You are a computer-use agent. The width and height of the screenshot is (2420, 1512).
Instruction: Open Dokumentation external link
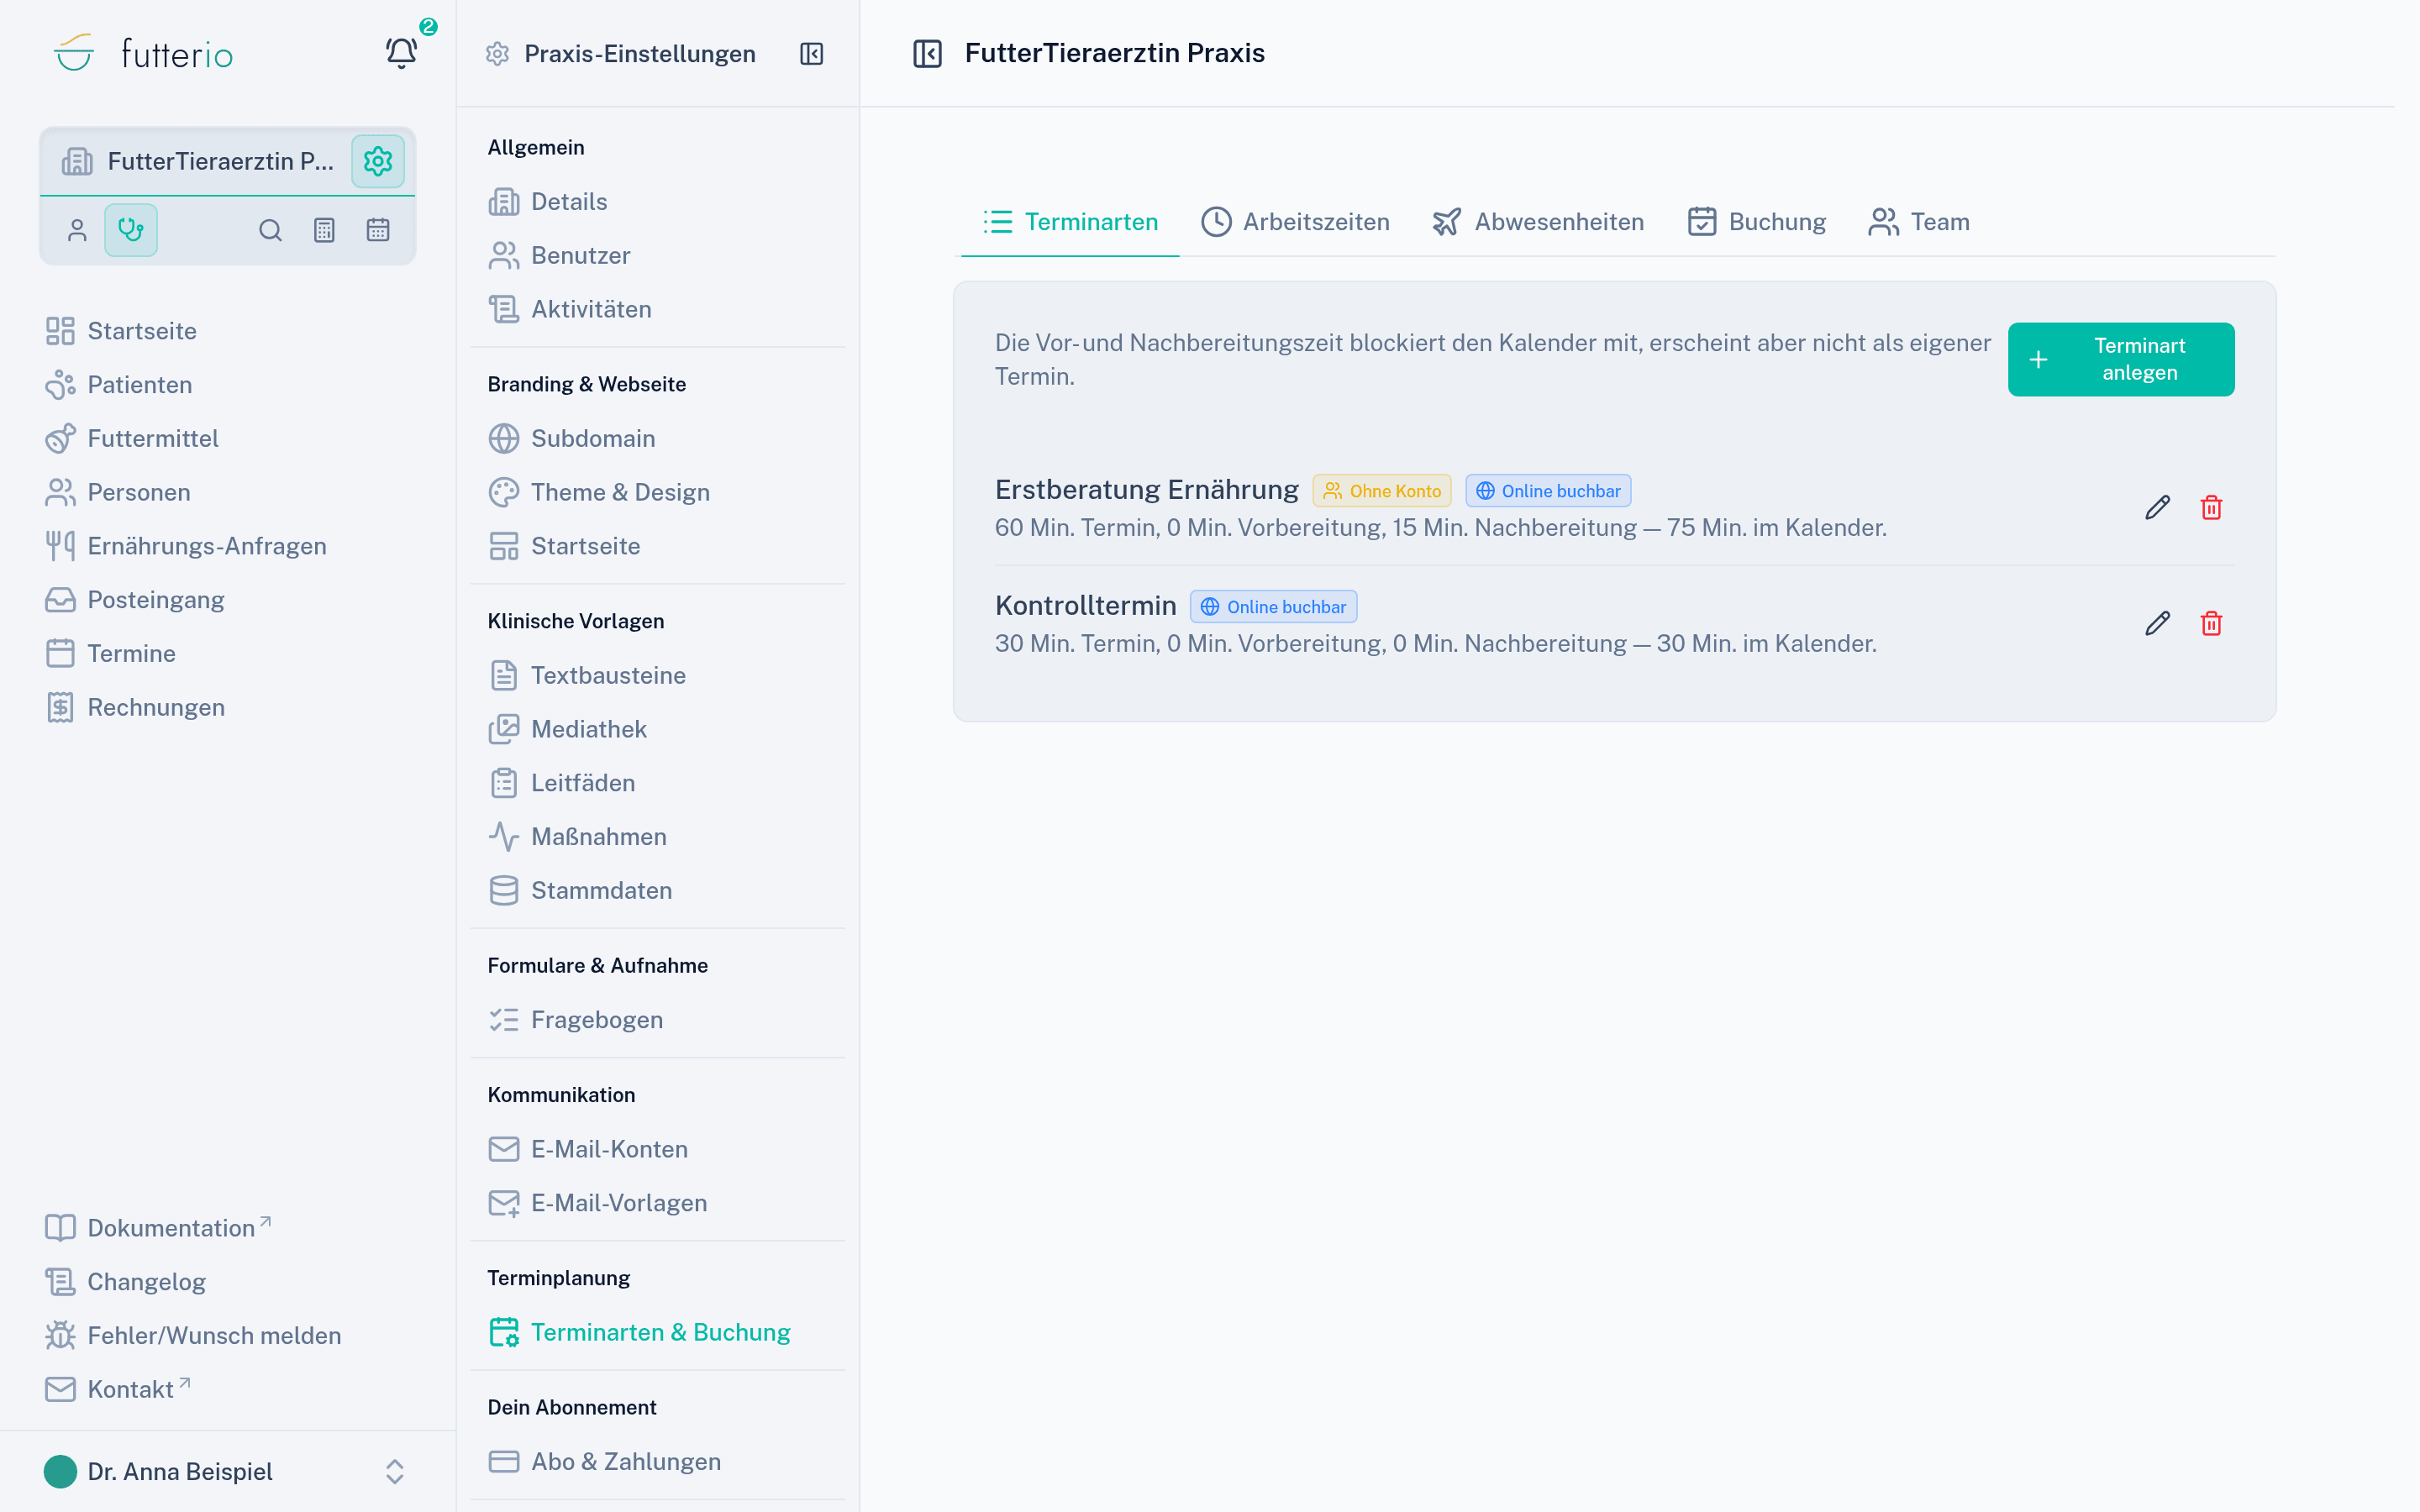(x=159, y=1228)
